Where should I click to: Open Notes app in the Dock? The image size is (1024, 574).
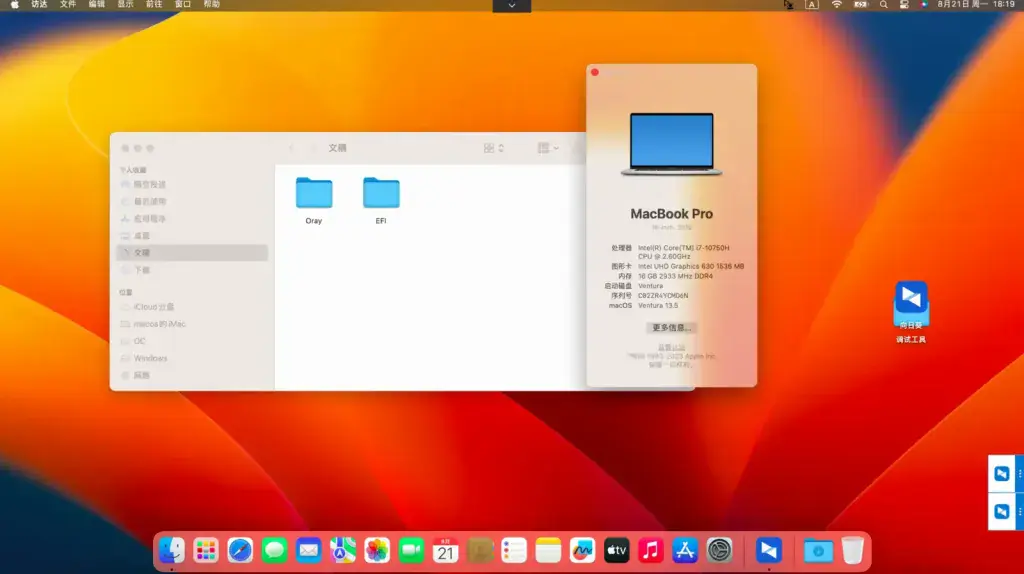tap(548, 550)
